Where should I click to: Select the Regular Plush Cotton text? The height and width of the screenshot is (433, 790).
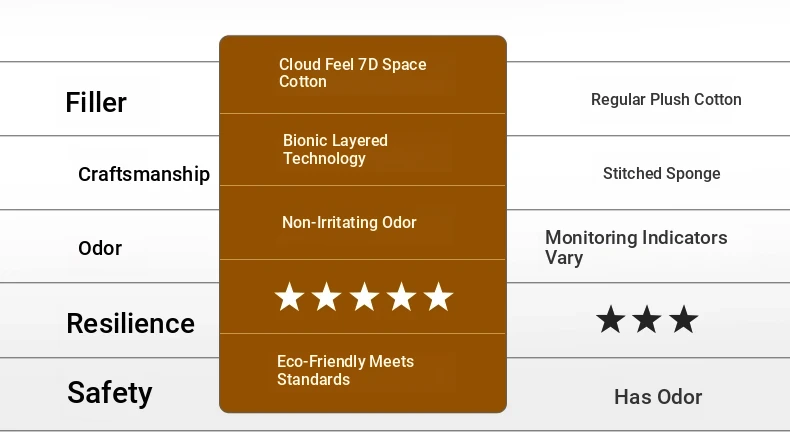pos(666,99)
